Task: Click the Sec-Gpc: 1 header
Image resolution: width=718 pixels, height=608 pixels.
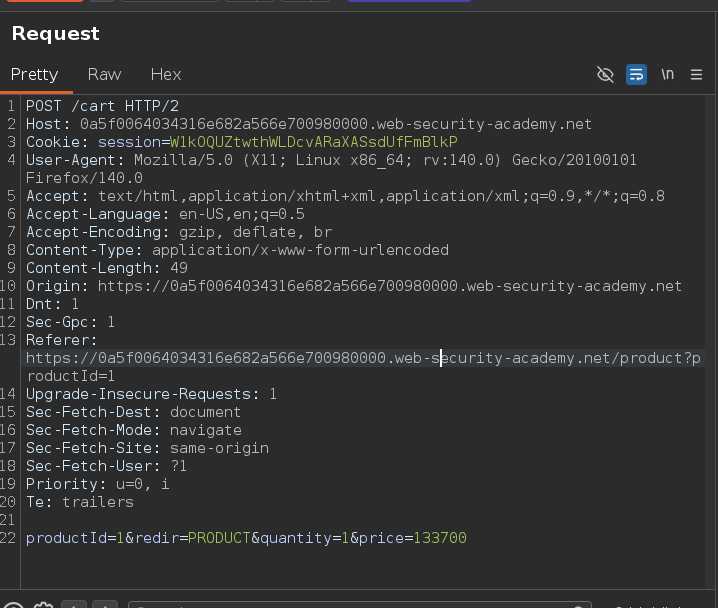Action: click(70, 322)
